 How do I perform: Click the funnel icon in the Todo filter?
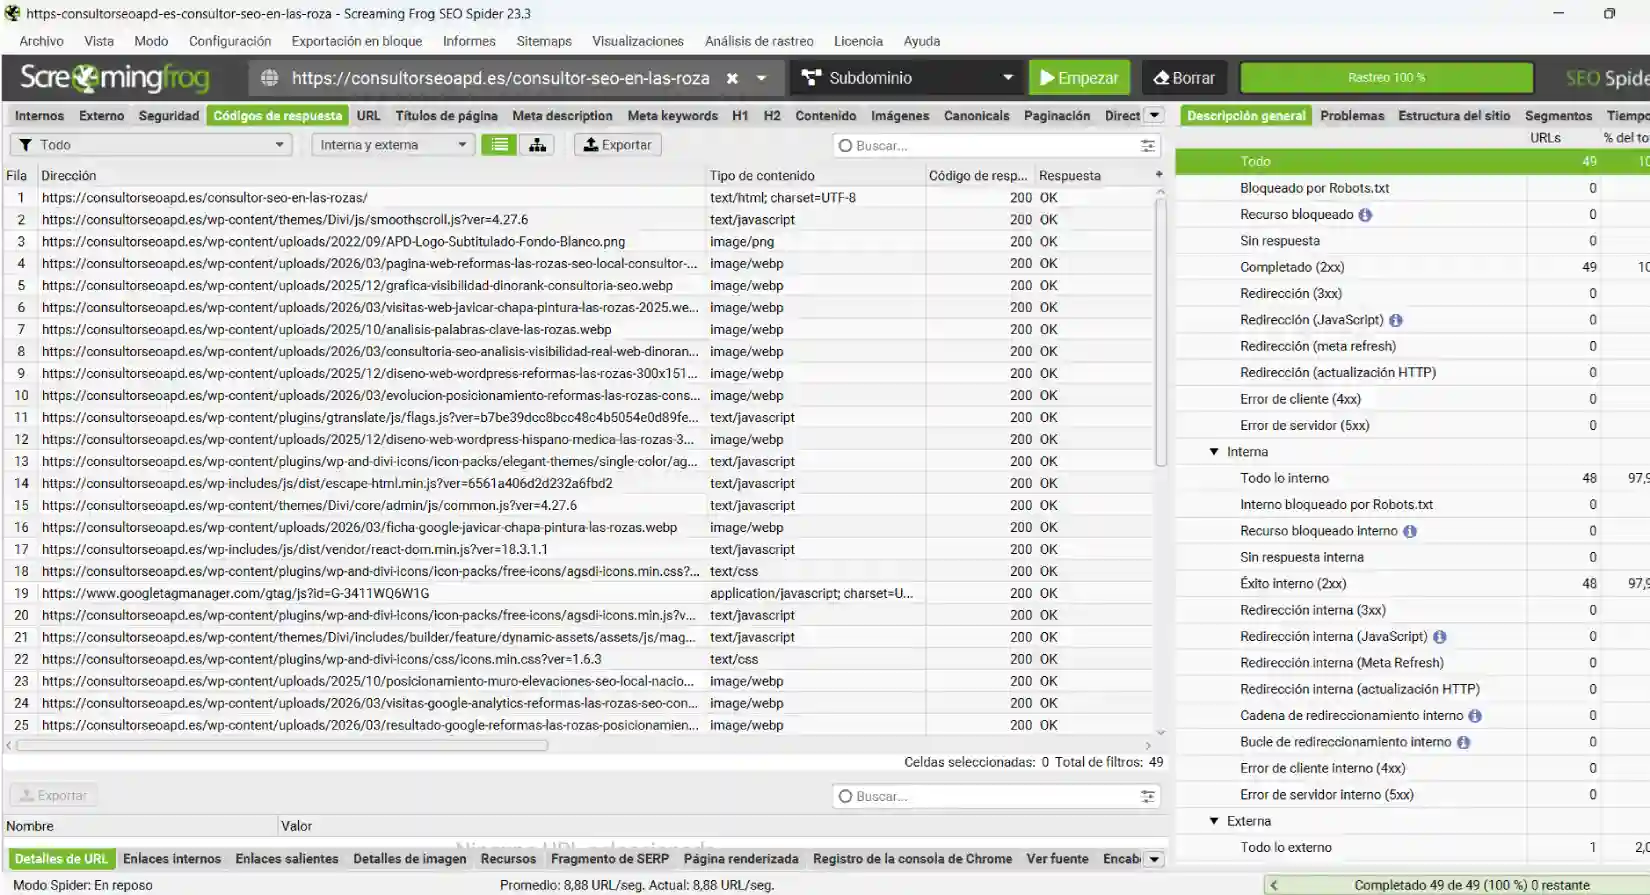26,145
